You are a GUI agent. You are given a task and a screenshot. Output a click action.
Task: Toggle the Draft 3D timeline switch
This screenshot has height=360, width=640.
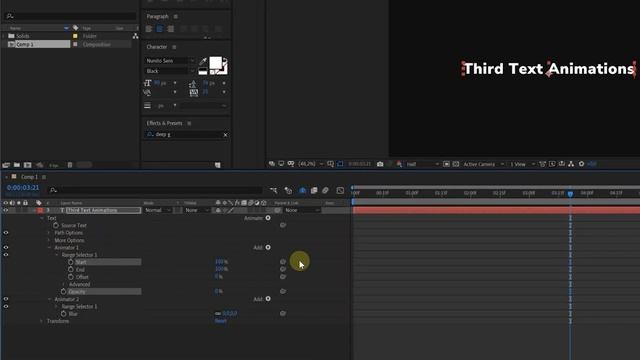[x=288, y=191]
